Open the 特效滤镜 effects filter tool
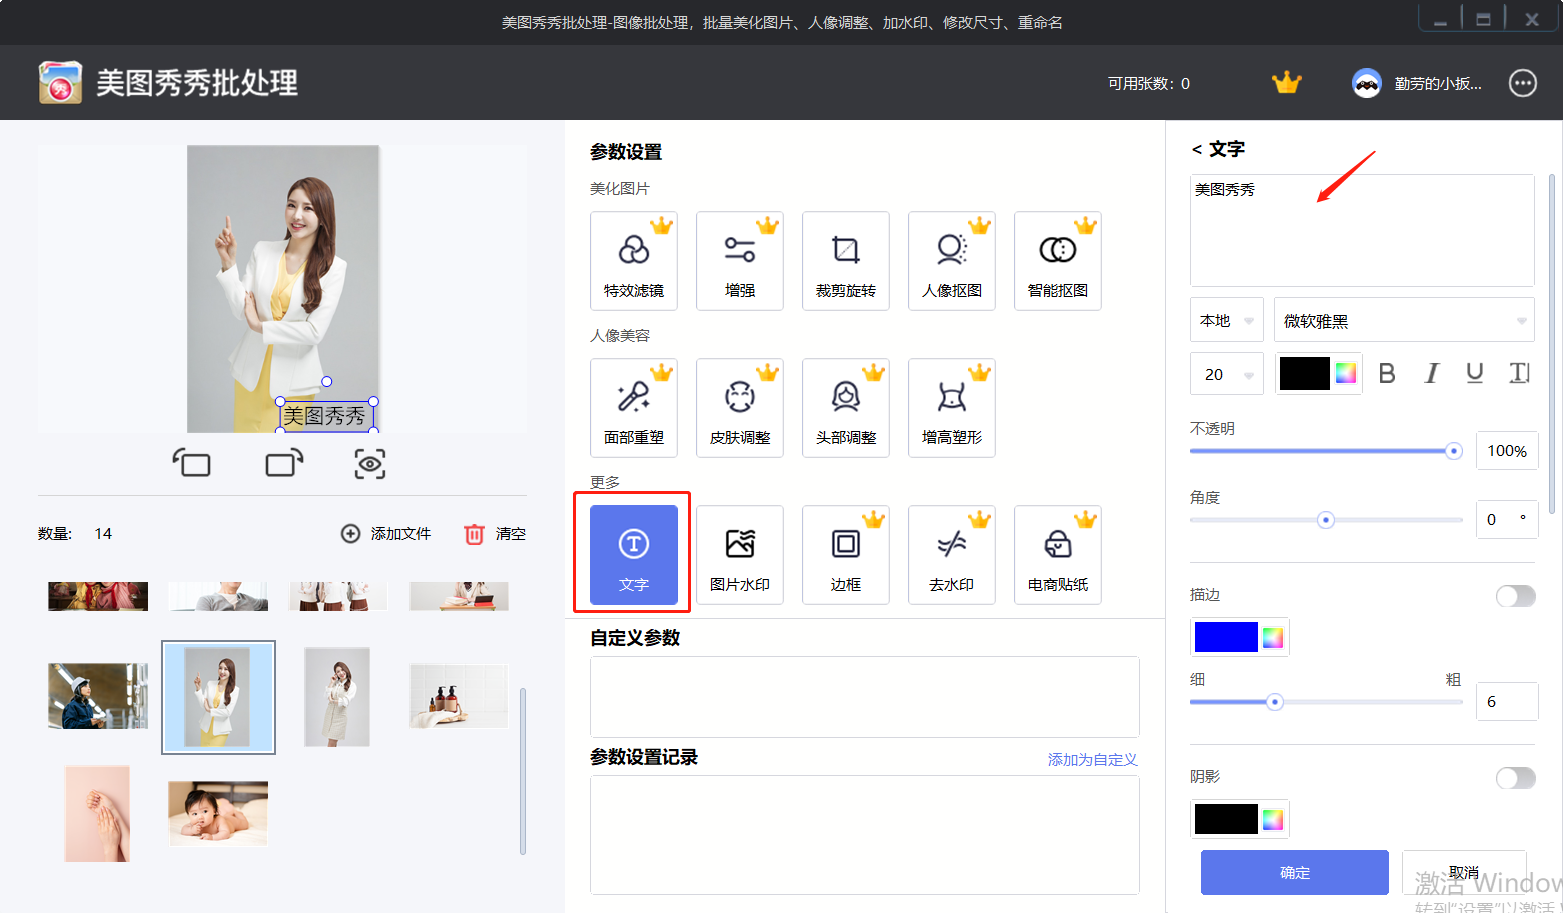Viewport: 1563px width, 913px height. click(x=634, y=261)
